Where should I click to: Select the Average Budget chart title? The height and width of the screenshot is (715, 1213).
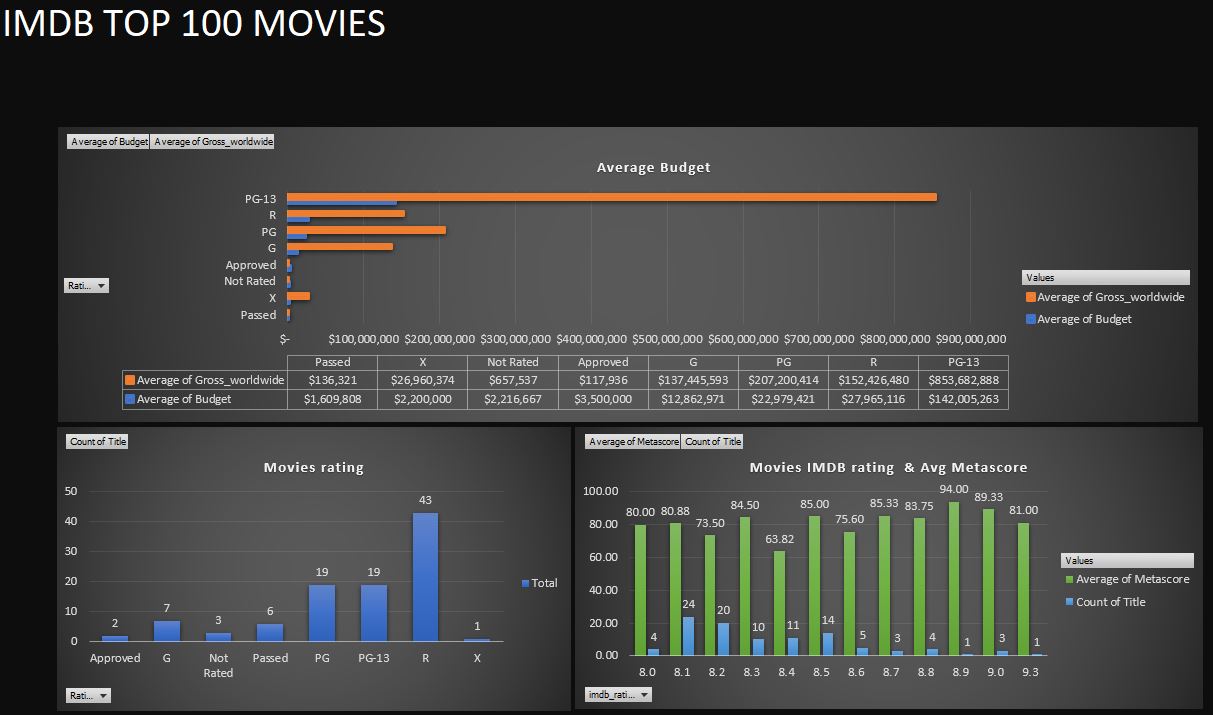pos(654,168)
